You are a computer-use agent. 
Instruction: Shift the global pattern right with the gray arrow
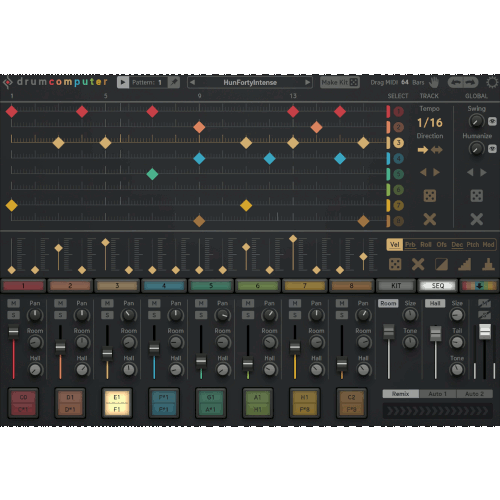pos(483,172)
